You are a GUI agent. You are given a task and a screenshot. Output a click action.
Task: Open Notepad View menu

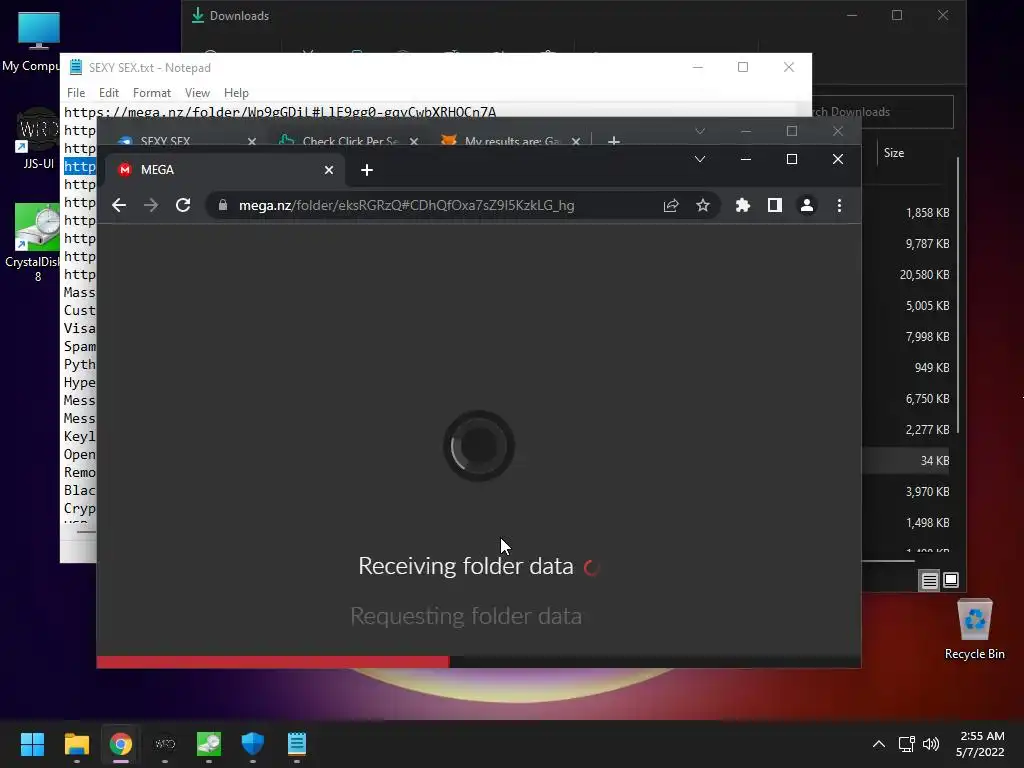pyautogui.click(x=197, y=93)
